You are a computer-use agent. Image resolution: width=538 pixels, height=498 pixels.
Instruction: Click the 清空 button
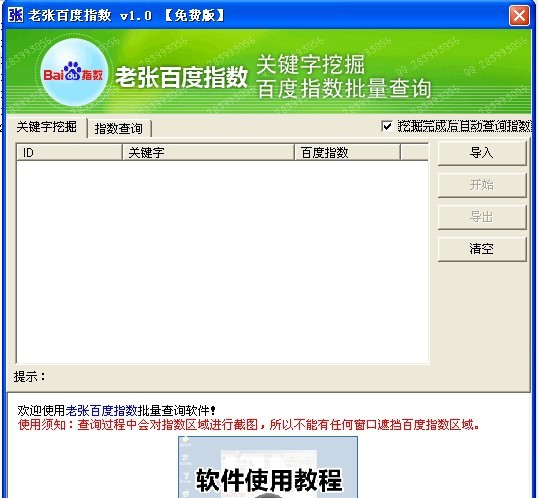pyautogui.click(x=482, y=249)
